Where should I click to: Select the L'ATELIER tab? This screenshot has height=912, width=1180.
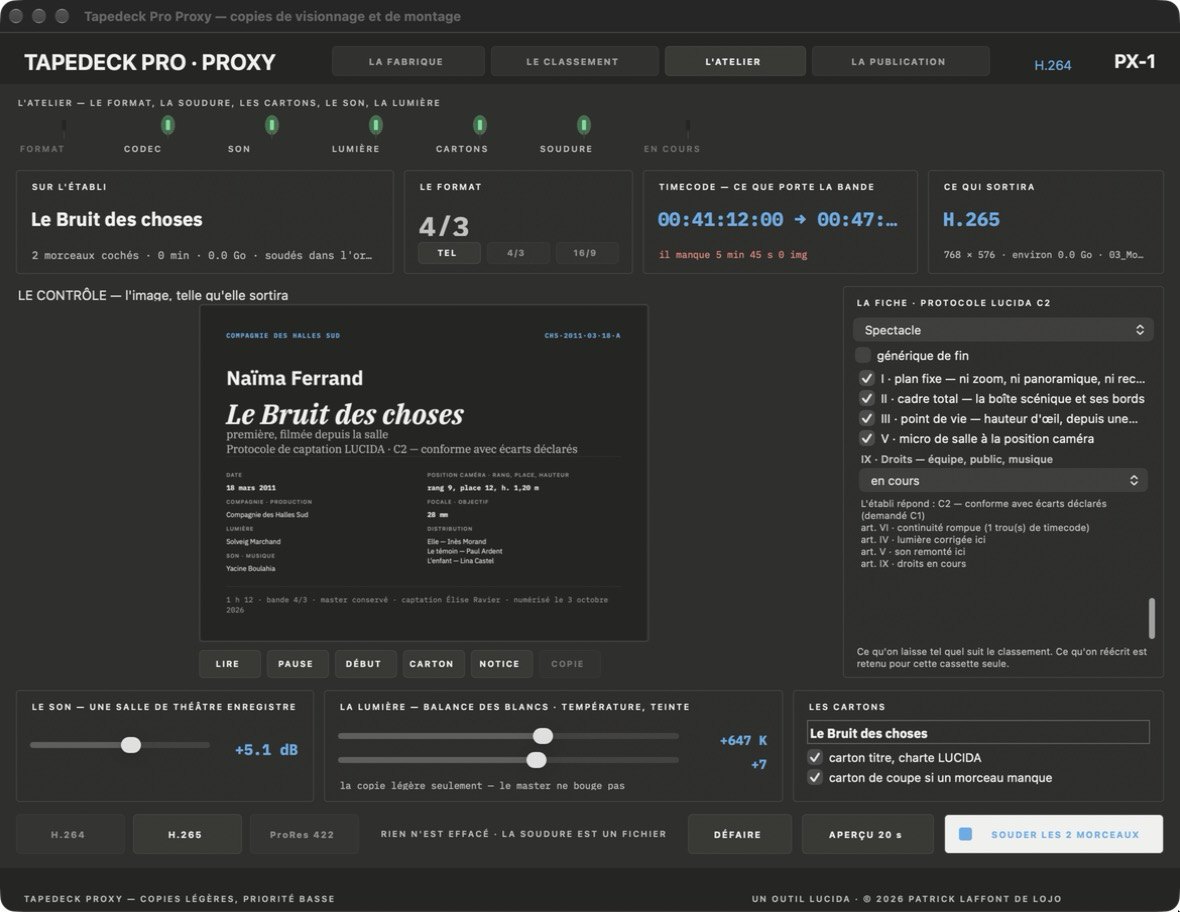(734, 62)
